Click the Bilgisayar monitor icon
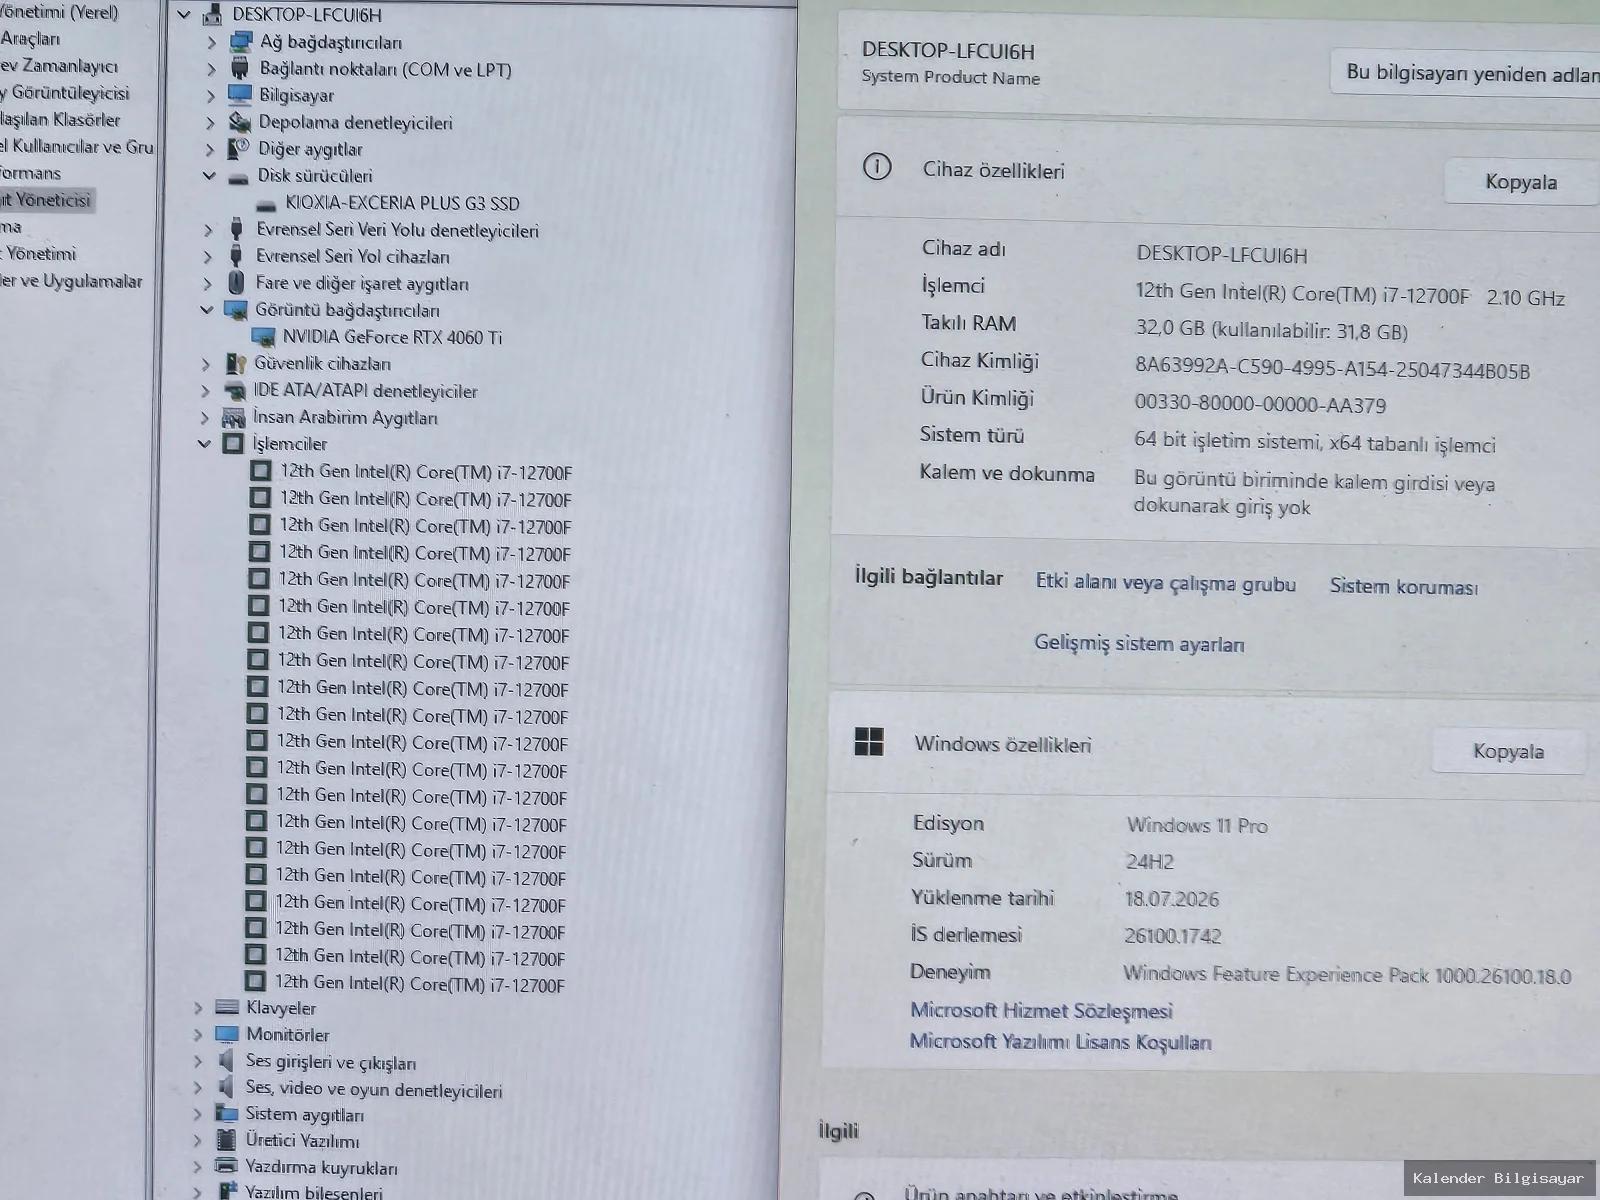This screenshot has height=1200, width=1600. [x=240, y=95]
